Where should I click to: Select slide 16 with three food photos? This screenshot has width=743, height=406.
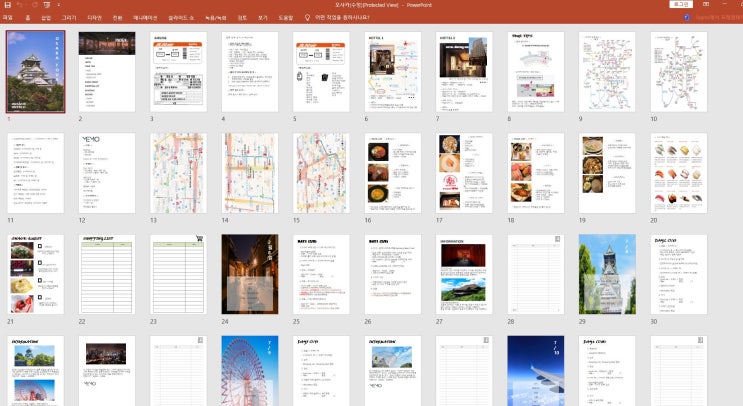[393, 173]
